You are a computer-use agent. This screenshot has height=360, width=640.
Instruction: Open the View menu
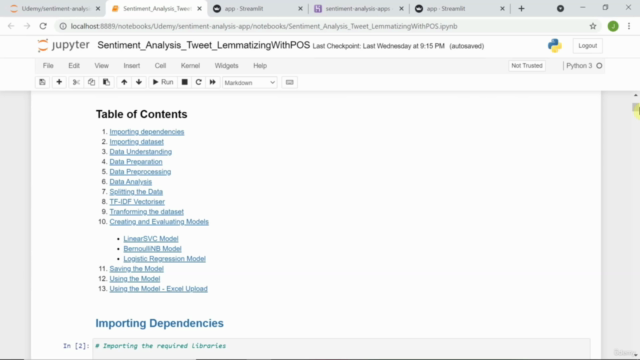click(102, 66)
